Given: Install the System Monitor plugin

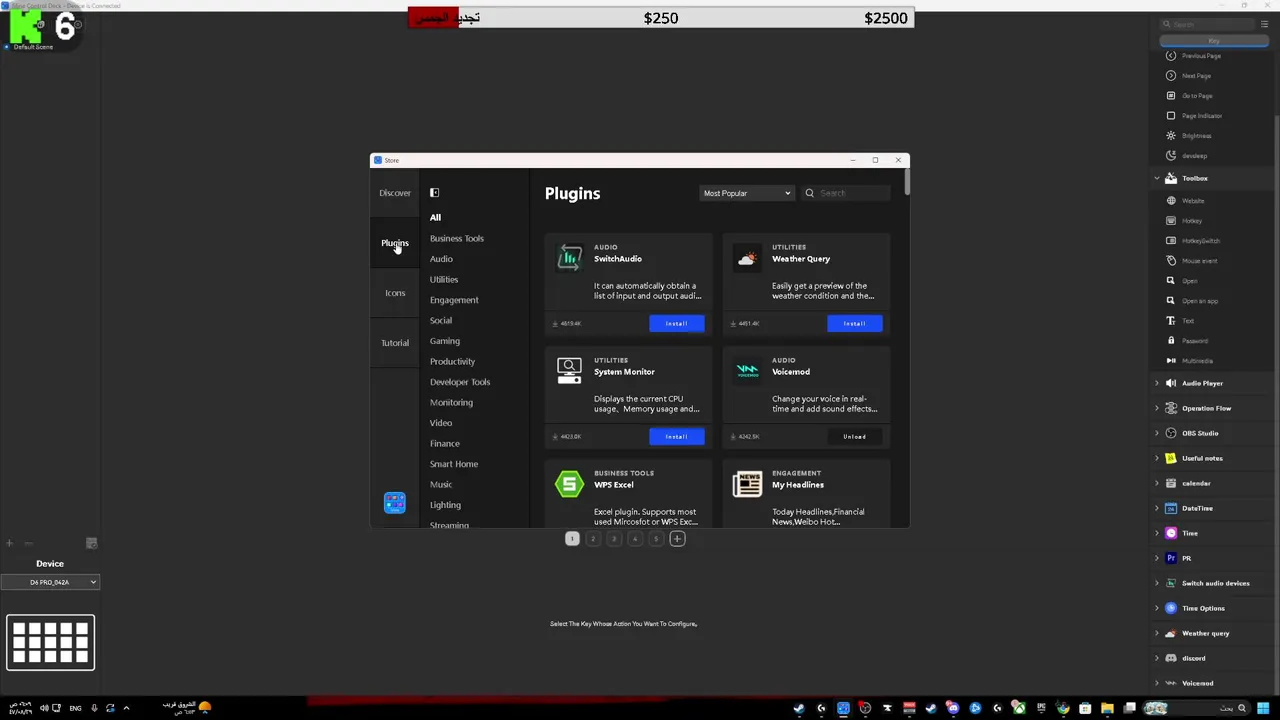Looking at the screenshot, I should pos(676,436).
